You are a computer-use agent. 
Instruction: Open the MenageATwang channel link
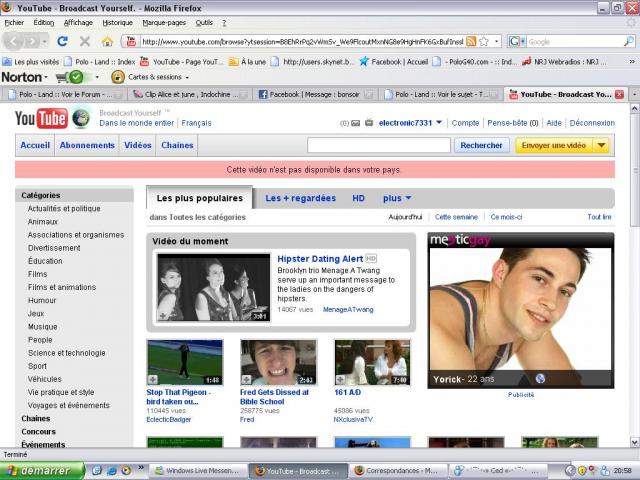coord(348,310)
